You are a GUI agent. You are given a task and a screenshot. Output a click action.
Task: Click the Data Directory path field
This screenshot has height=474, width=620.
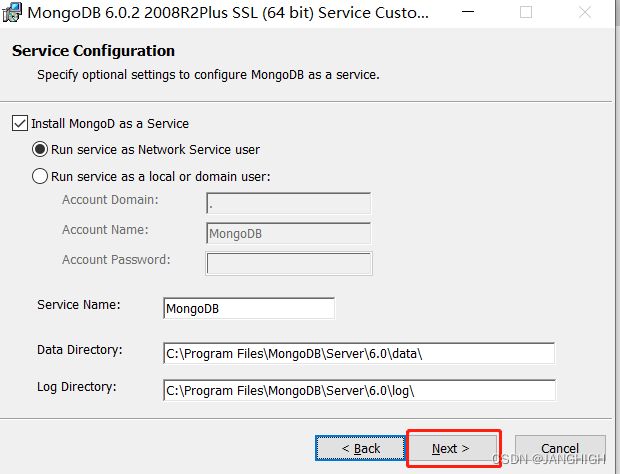(x=359, y=353)
